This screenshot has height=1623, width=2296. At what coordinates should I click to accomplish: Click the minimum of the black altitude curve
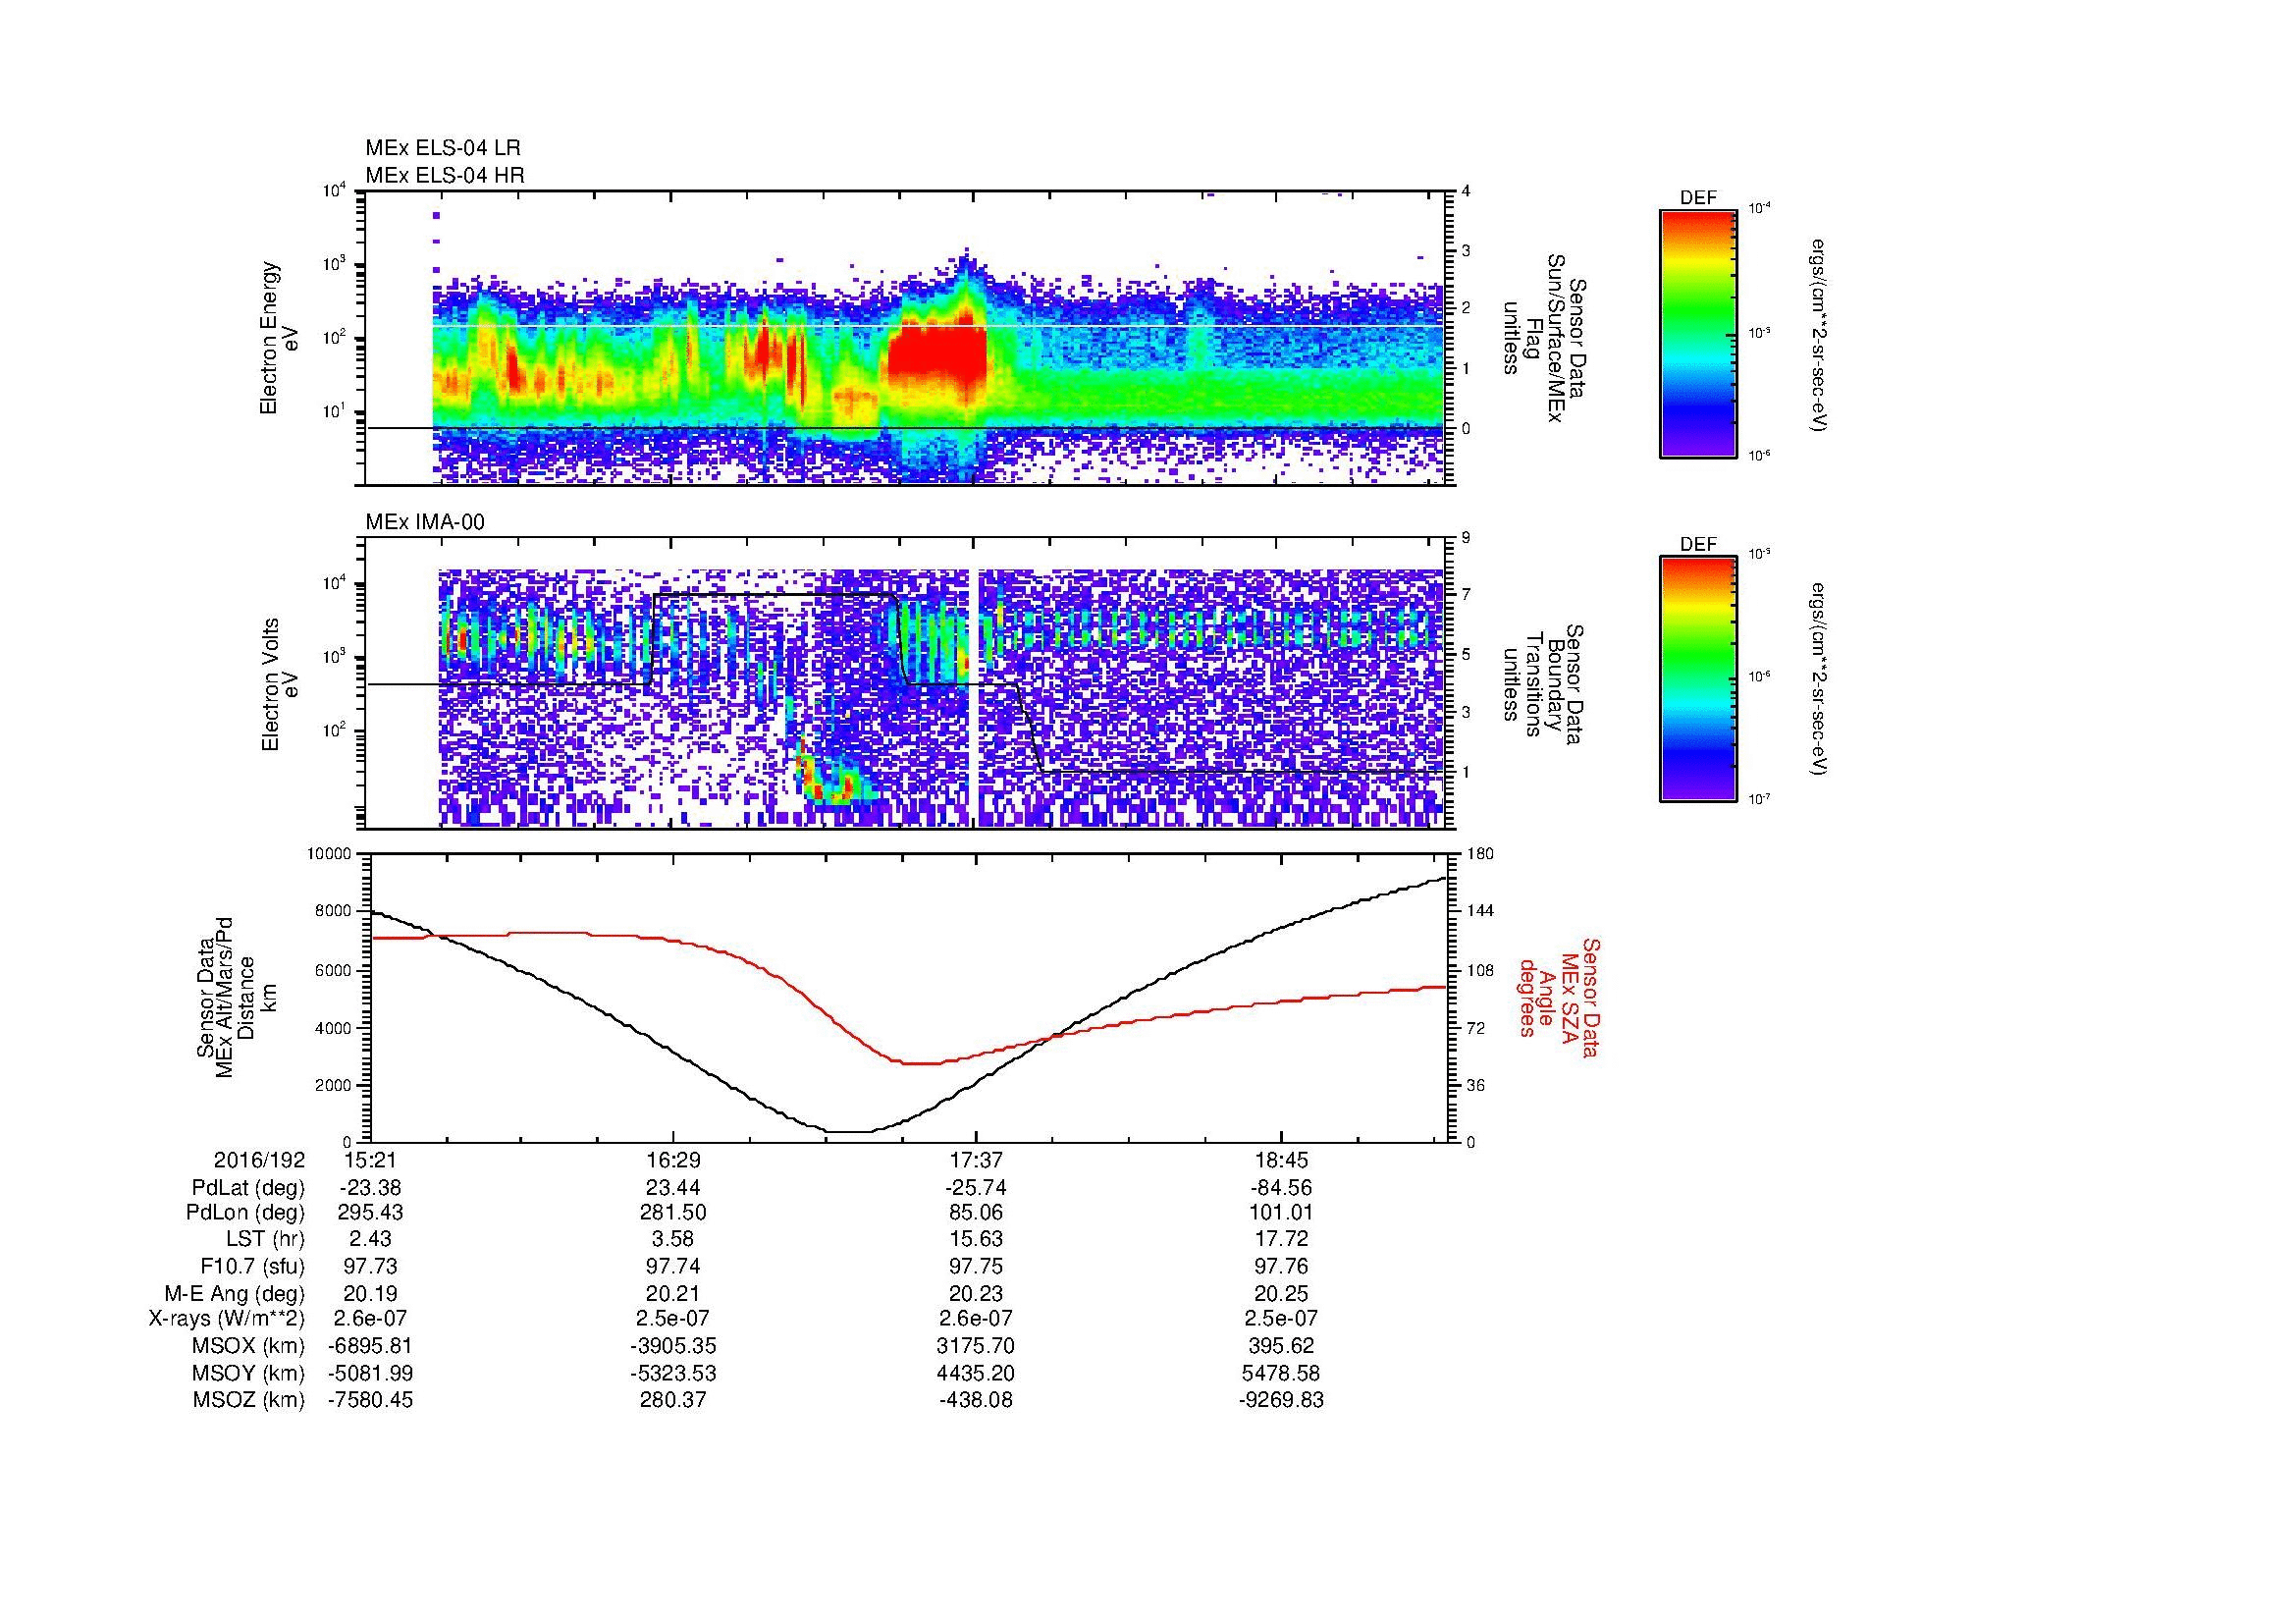[x=850, y=1131]
